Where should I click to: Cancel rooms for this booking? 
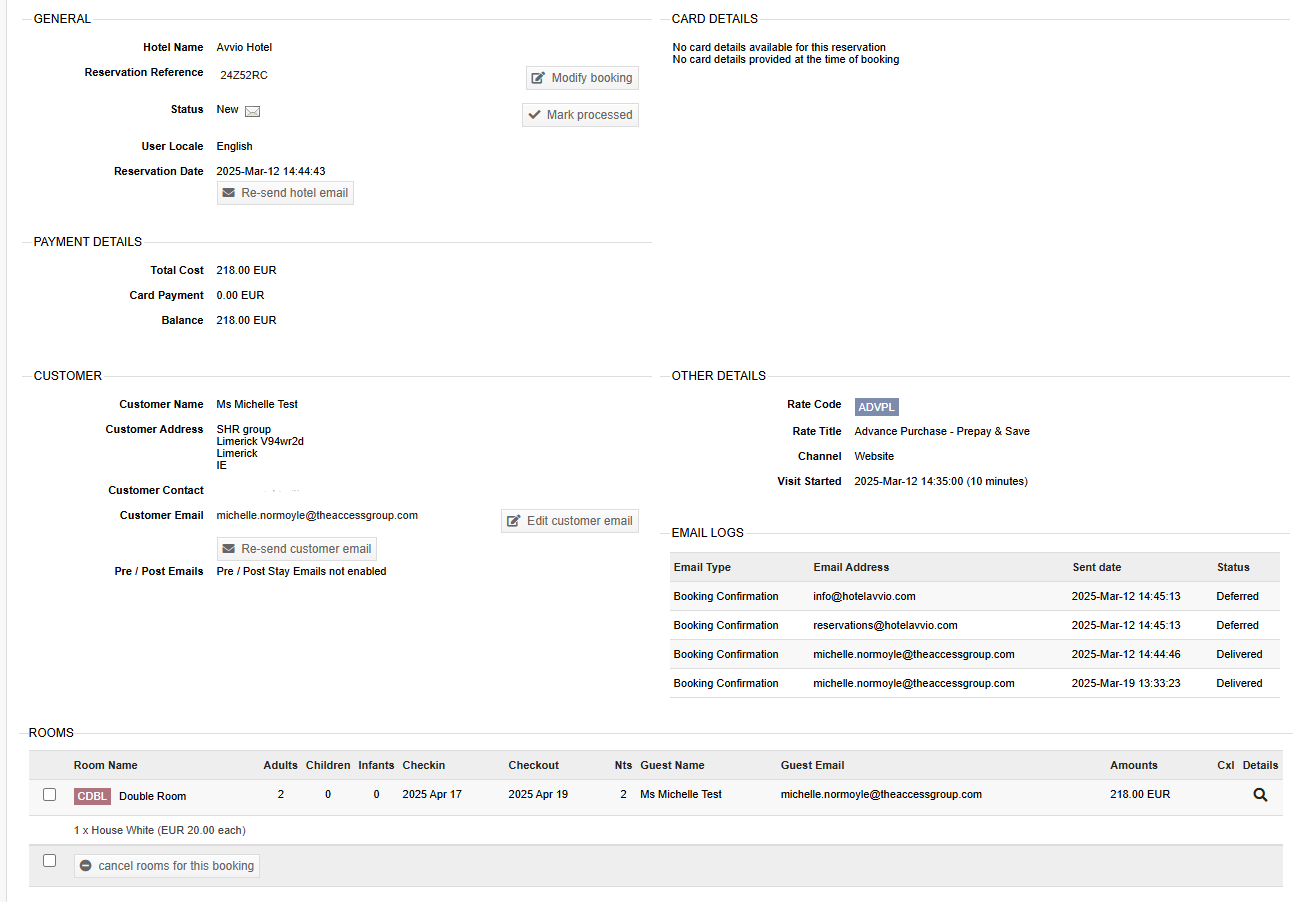[167, 866]
